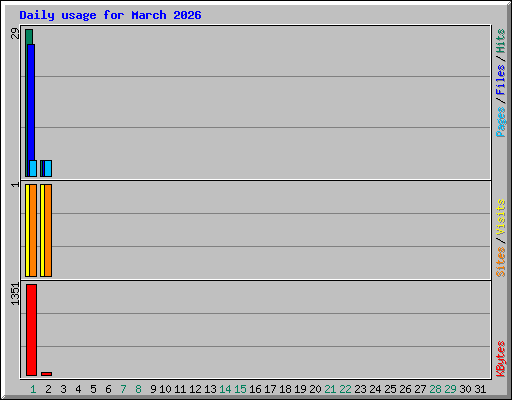The image size is (512, 400).
Task: Click the small red KBytes bar for day 2
Action: [46, 374]
